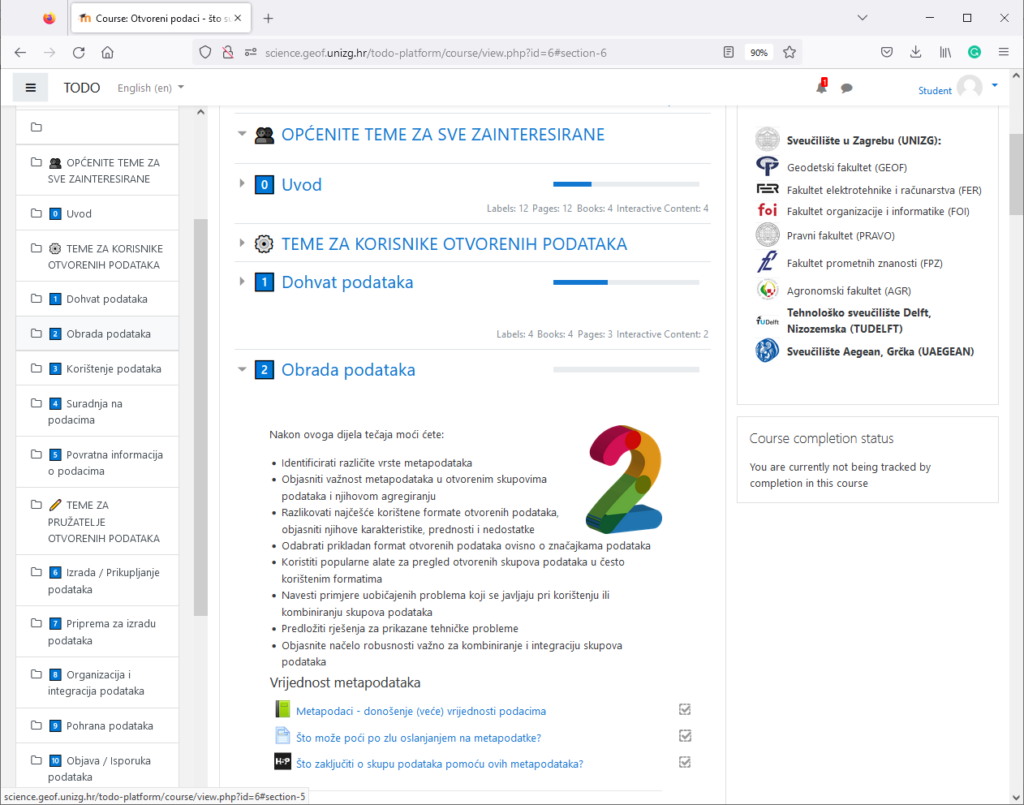Viewport: 1024px width, 805px height.
Task: Toggle completion for 'Što može poći po zlu'
Action: click(685, 736)
